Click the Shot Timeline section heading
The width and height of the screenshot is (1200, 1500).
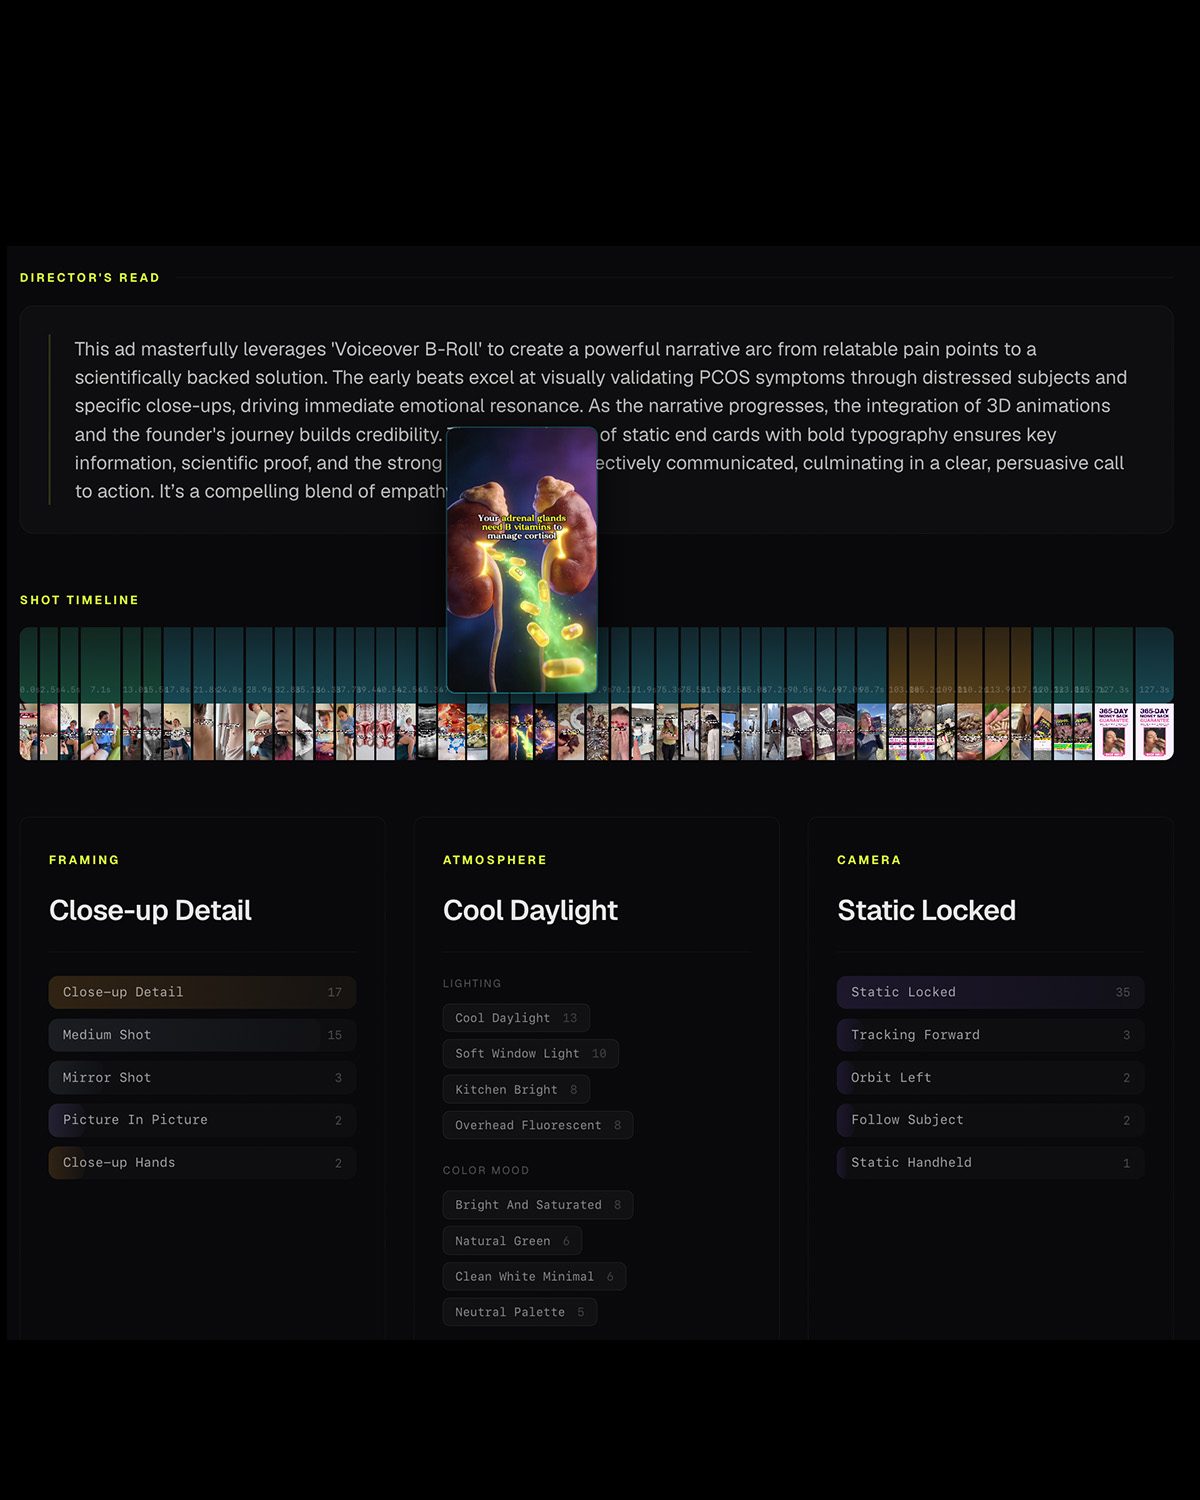pyautogui.click(x=80, y=600)
